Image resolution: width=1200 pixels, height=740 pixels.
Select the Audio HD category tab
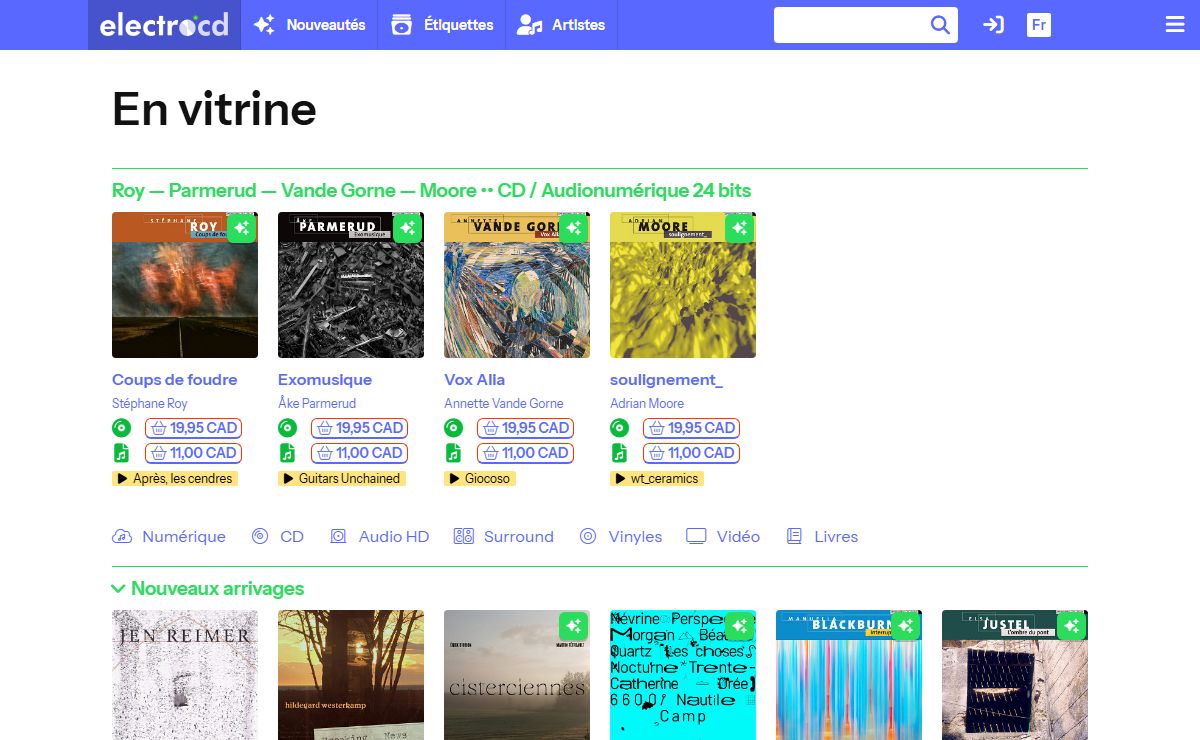pos(380,537)
